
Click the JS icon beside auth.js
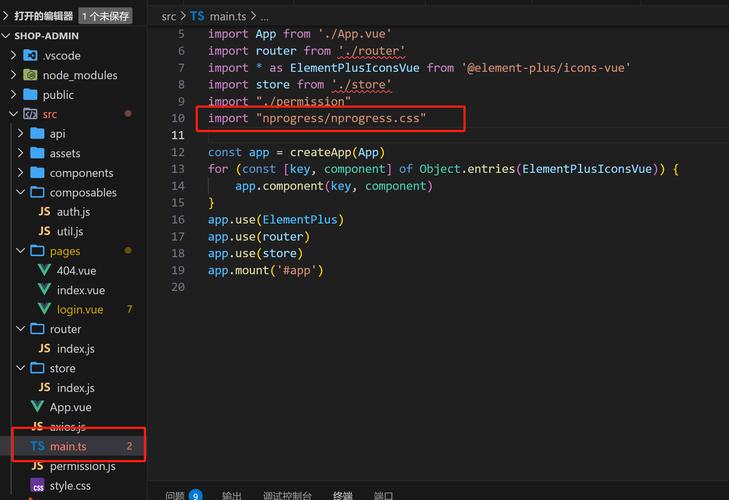click(x=44, y=212)
